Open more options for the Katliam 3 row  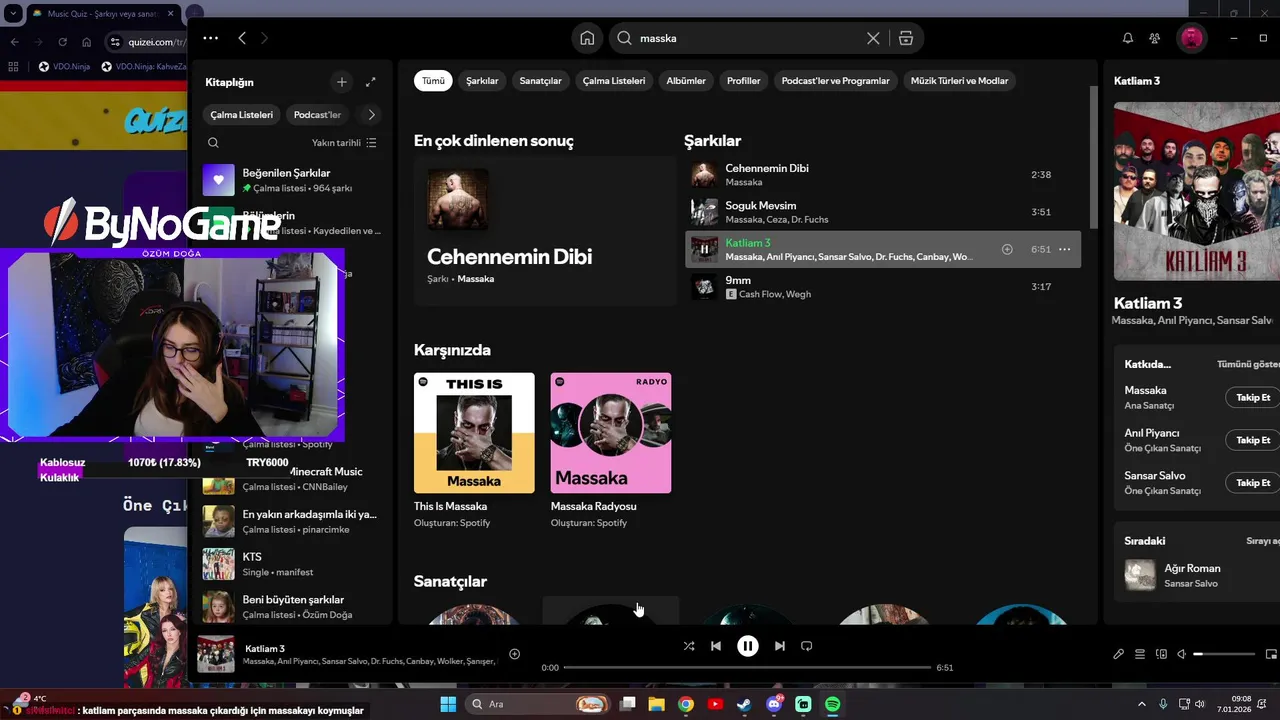(x=1064, y=249)
